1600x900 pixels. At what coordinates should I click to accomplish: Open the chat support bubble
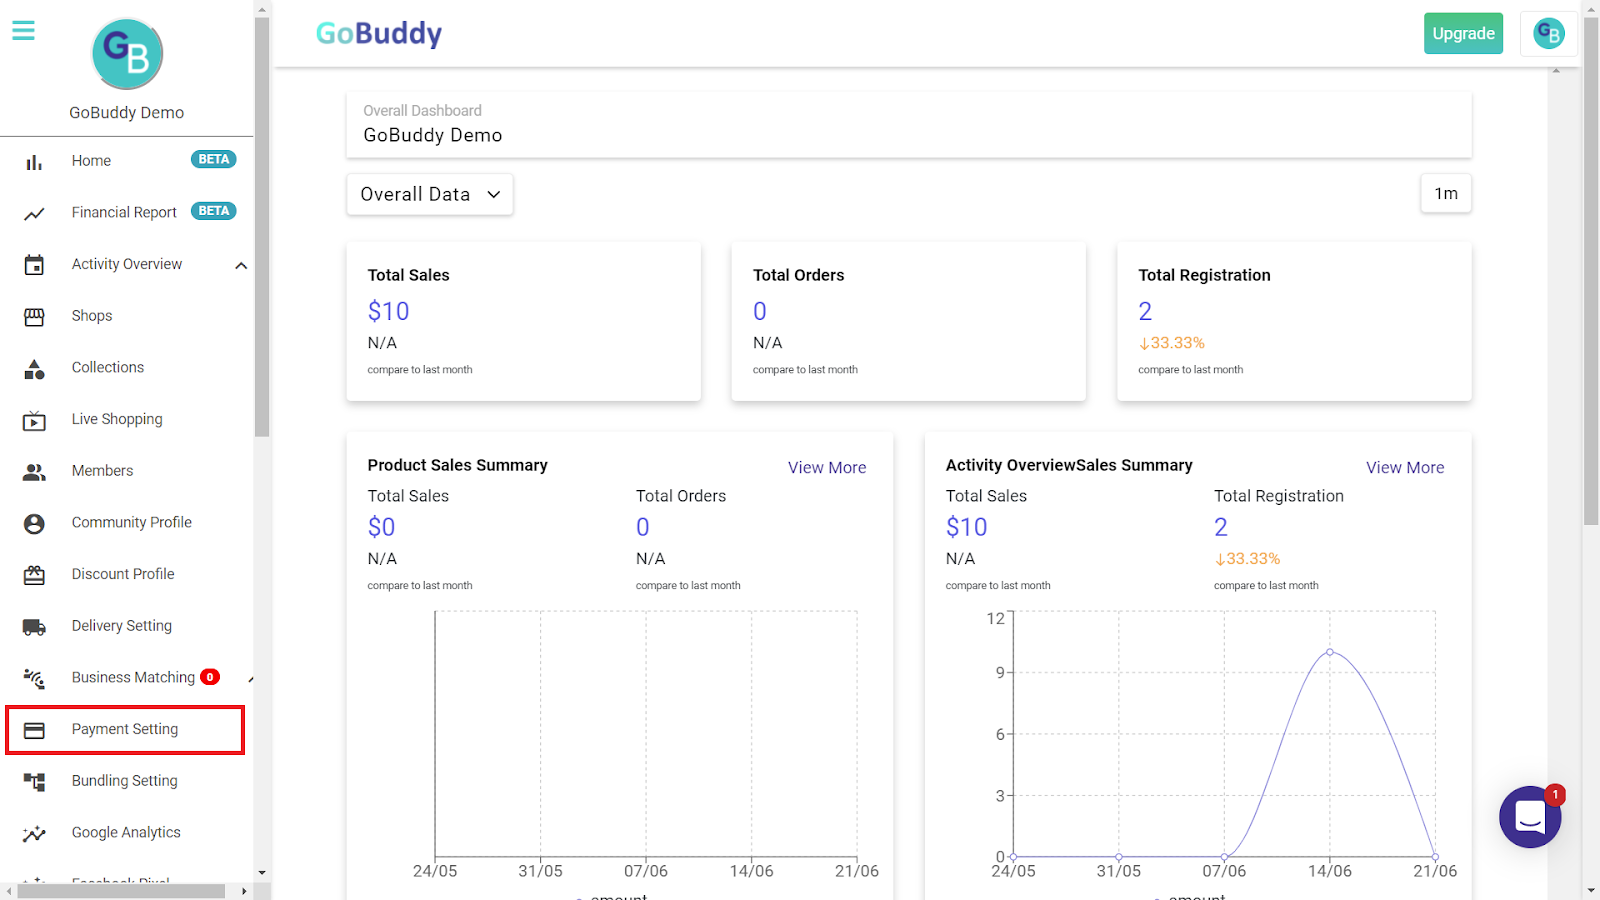tap(1530, 817)
